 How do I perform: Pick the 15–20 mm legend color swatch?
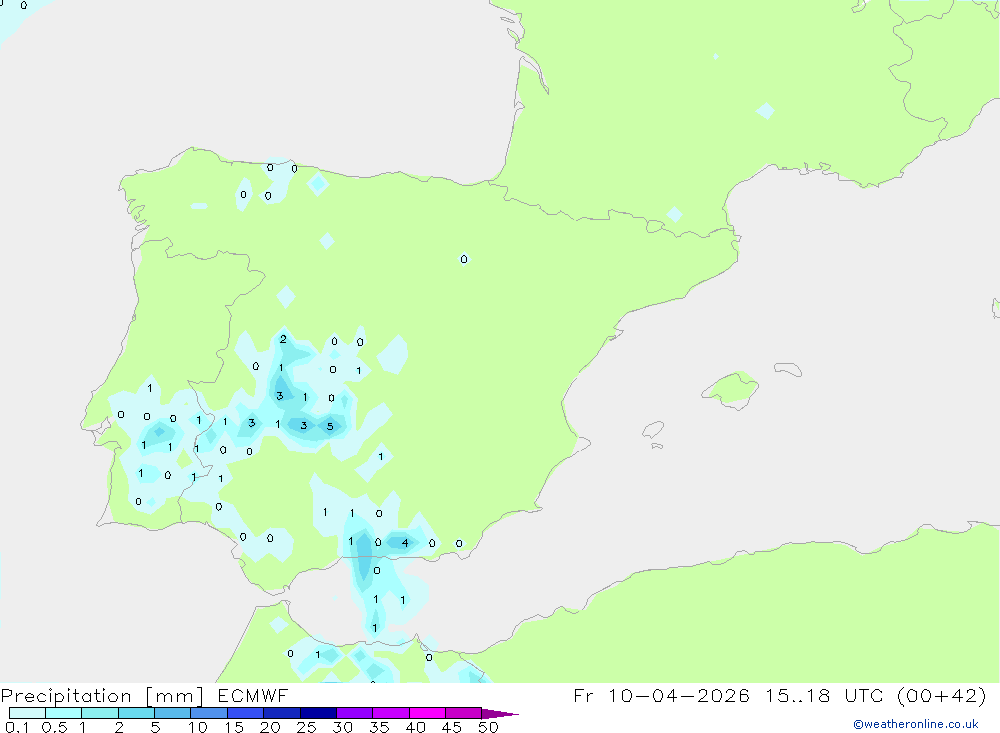(245, 713)
